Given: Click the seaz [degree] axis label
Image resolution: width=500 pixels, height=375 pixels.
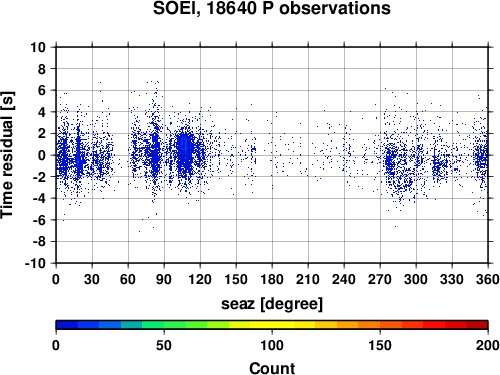Looking at the screenshot, I should tap(272, 304).
